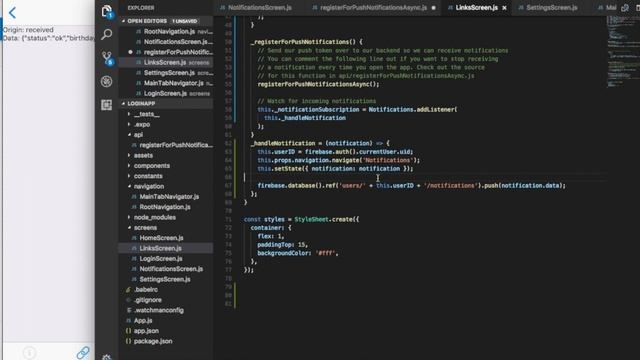The image size is (640, 360).
Task: Click the info icon in simulator bottom bar
Action: click(x=29, y=353)
